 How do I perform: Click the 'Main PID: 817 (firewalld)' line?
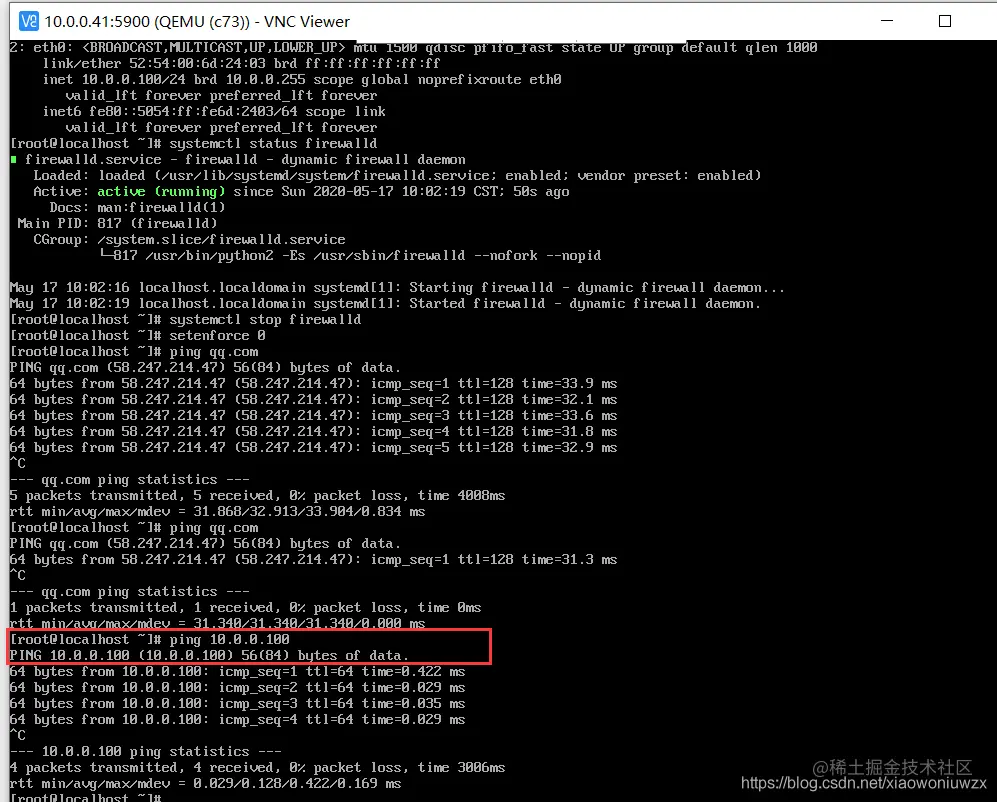pyautogui.click(x=117, y=223)
